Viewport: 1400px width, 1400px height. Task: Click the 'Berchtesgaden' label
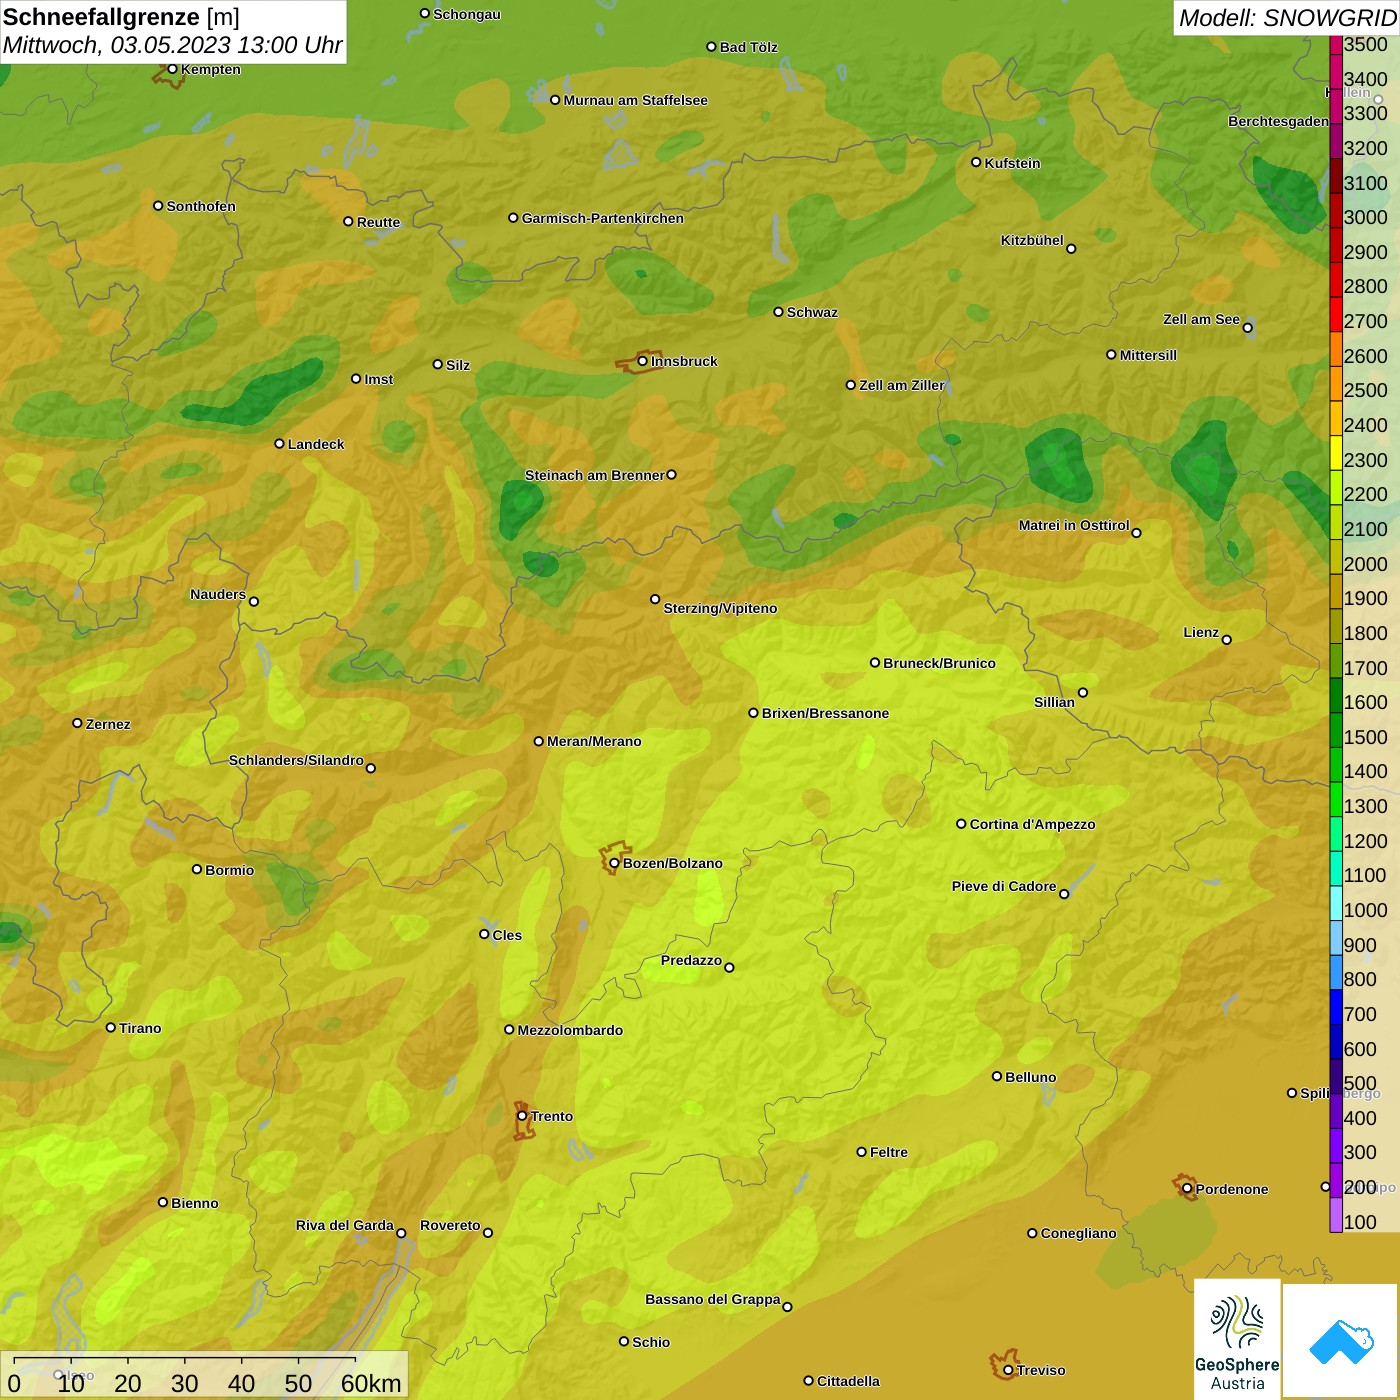pyautogui.click(x=1278, y=121)
